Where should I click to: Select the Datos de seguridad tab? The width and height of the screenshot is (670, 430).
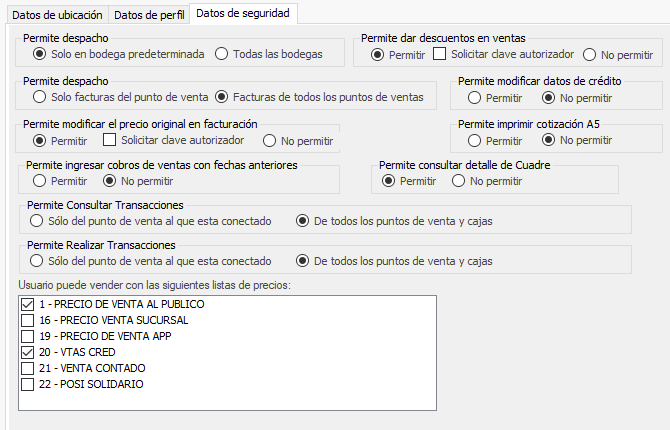(244, 14)
